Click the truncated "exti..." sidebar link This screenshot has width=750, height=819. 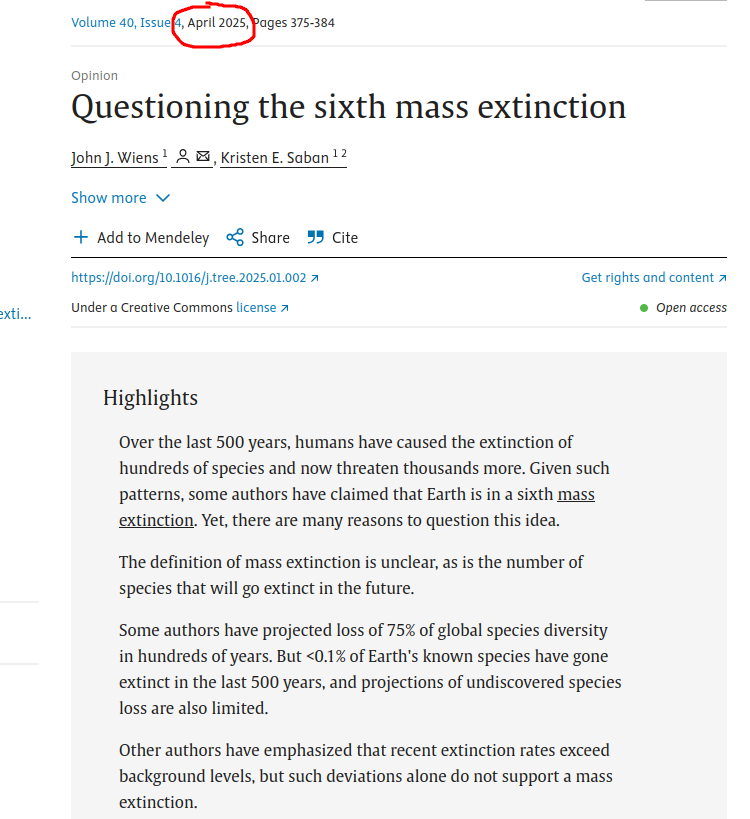coord(15,314)
